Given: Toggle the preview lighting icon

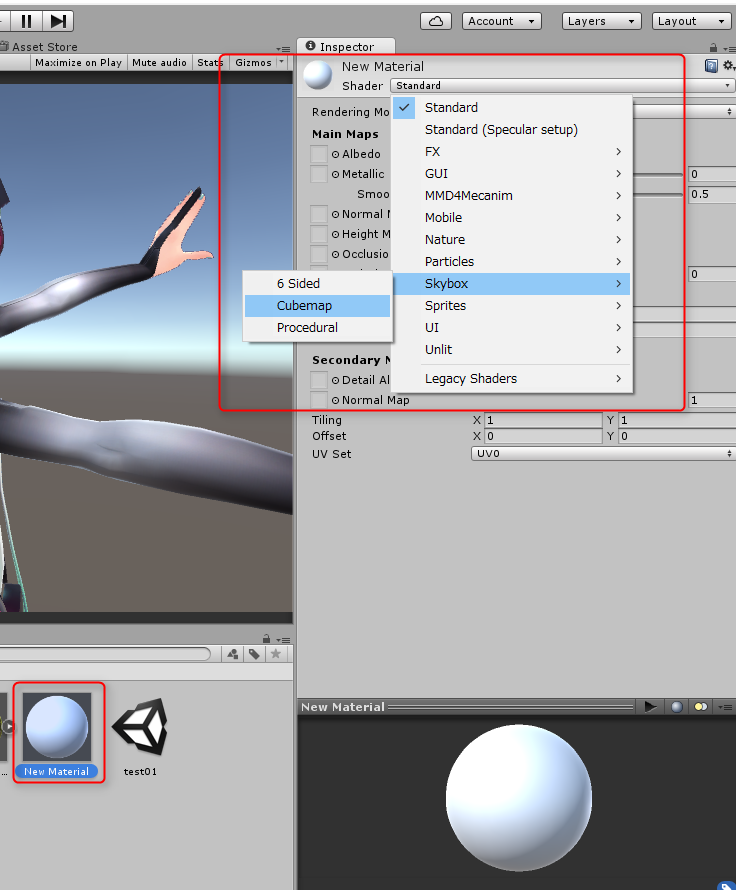Looking at the screenshot, I should click(x=701, y=707).
